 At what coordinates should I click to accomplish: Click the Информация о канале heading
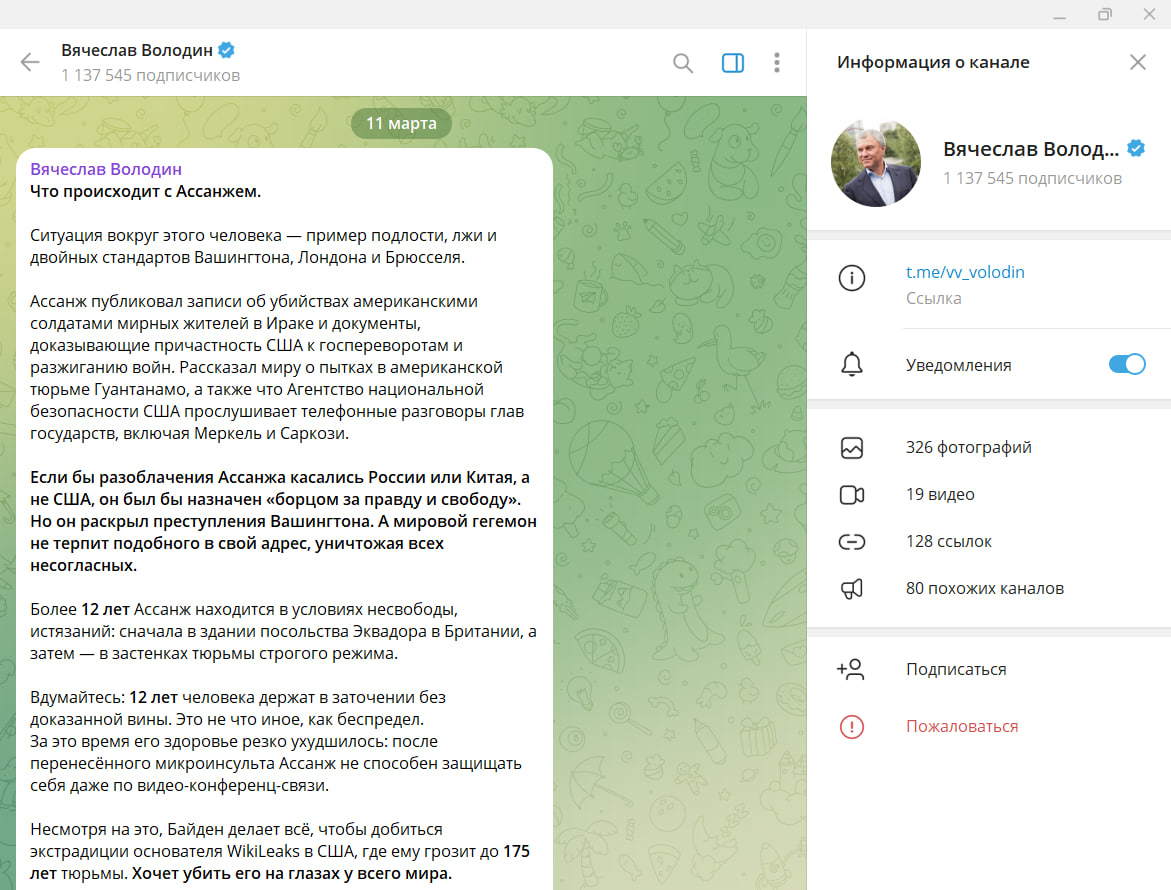(933, 62)
